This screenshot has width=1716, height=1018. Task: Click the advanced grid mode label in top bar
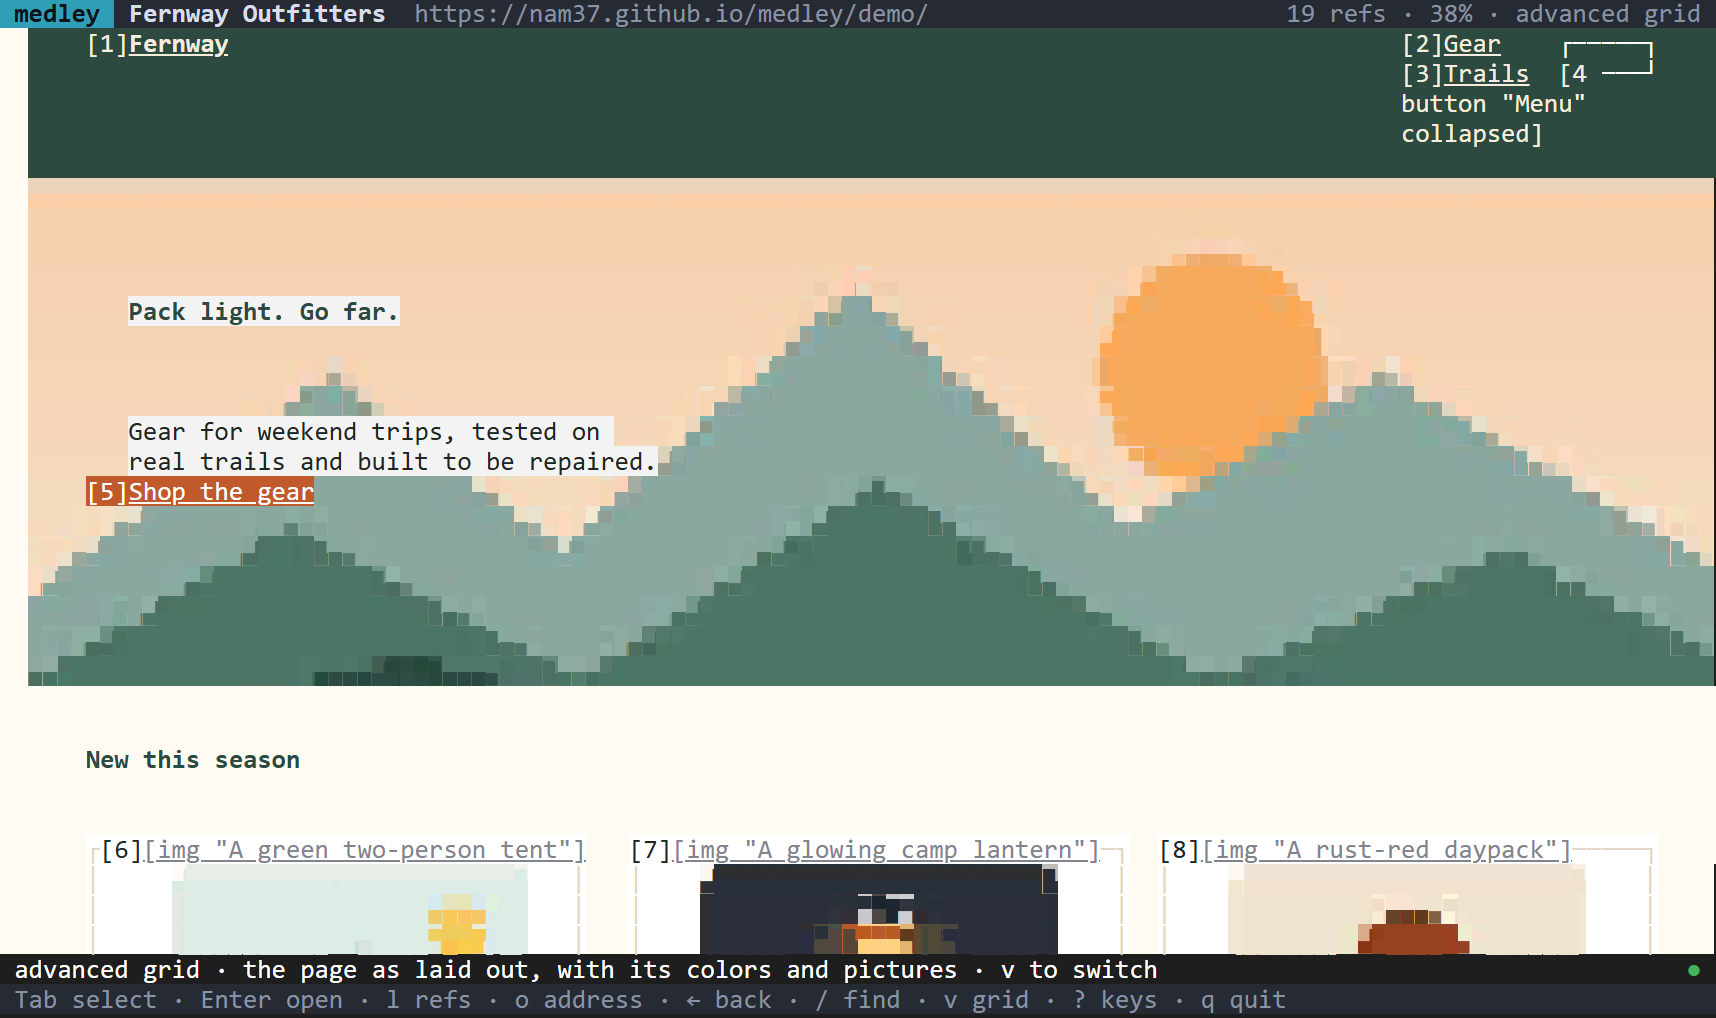1608,14
